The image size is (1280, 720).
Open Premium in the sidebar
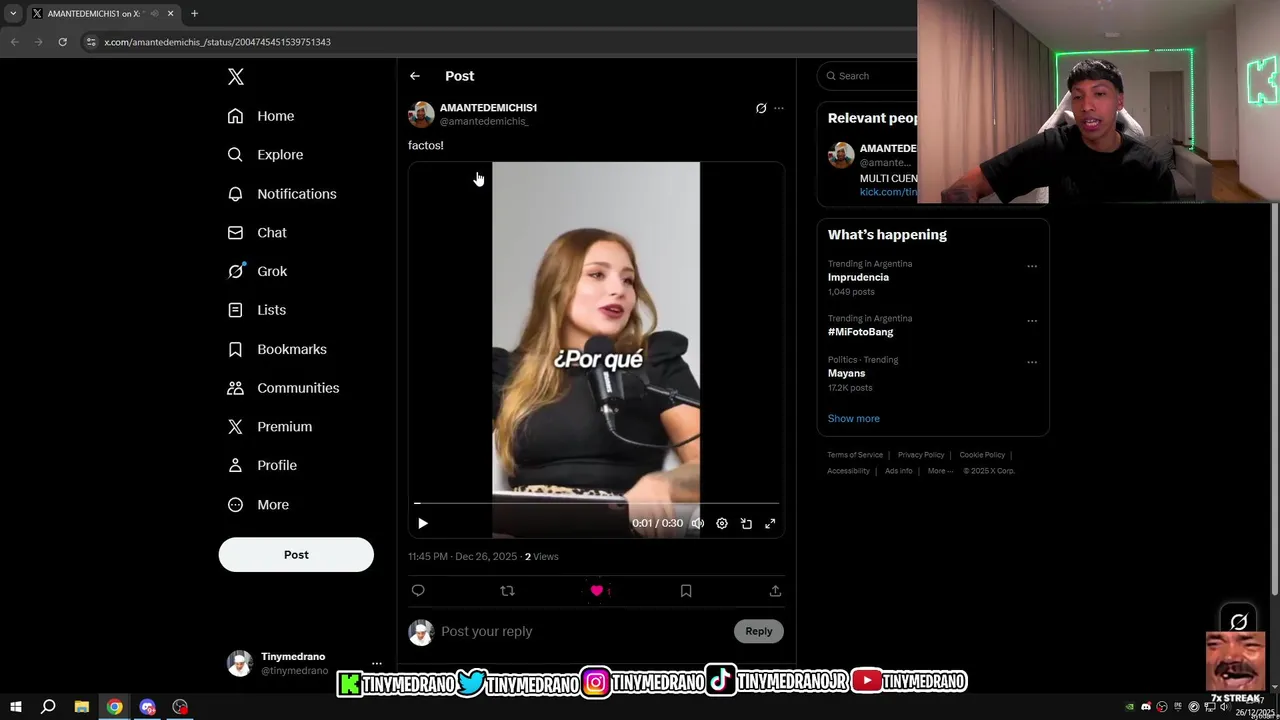click(x=270, y=426)
